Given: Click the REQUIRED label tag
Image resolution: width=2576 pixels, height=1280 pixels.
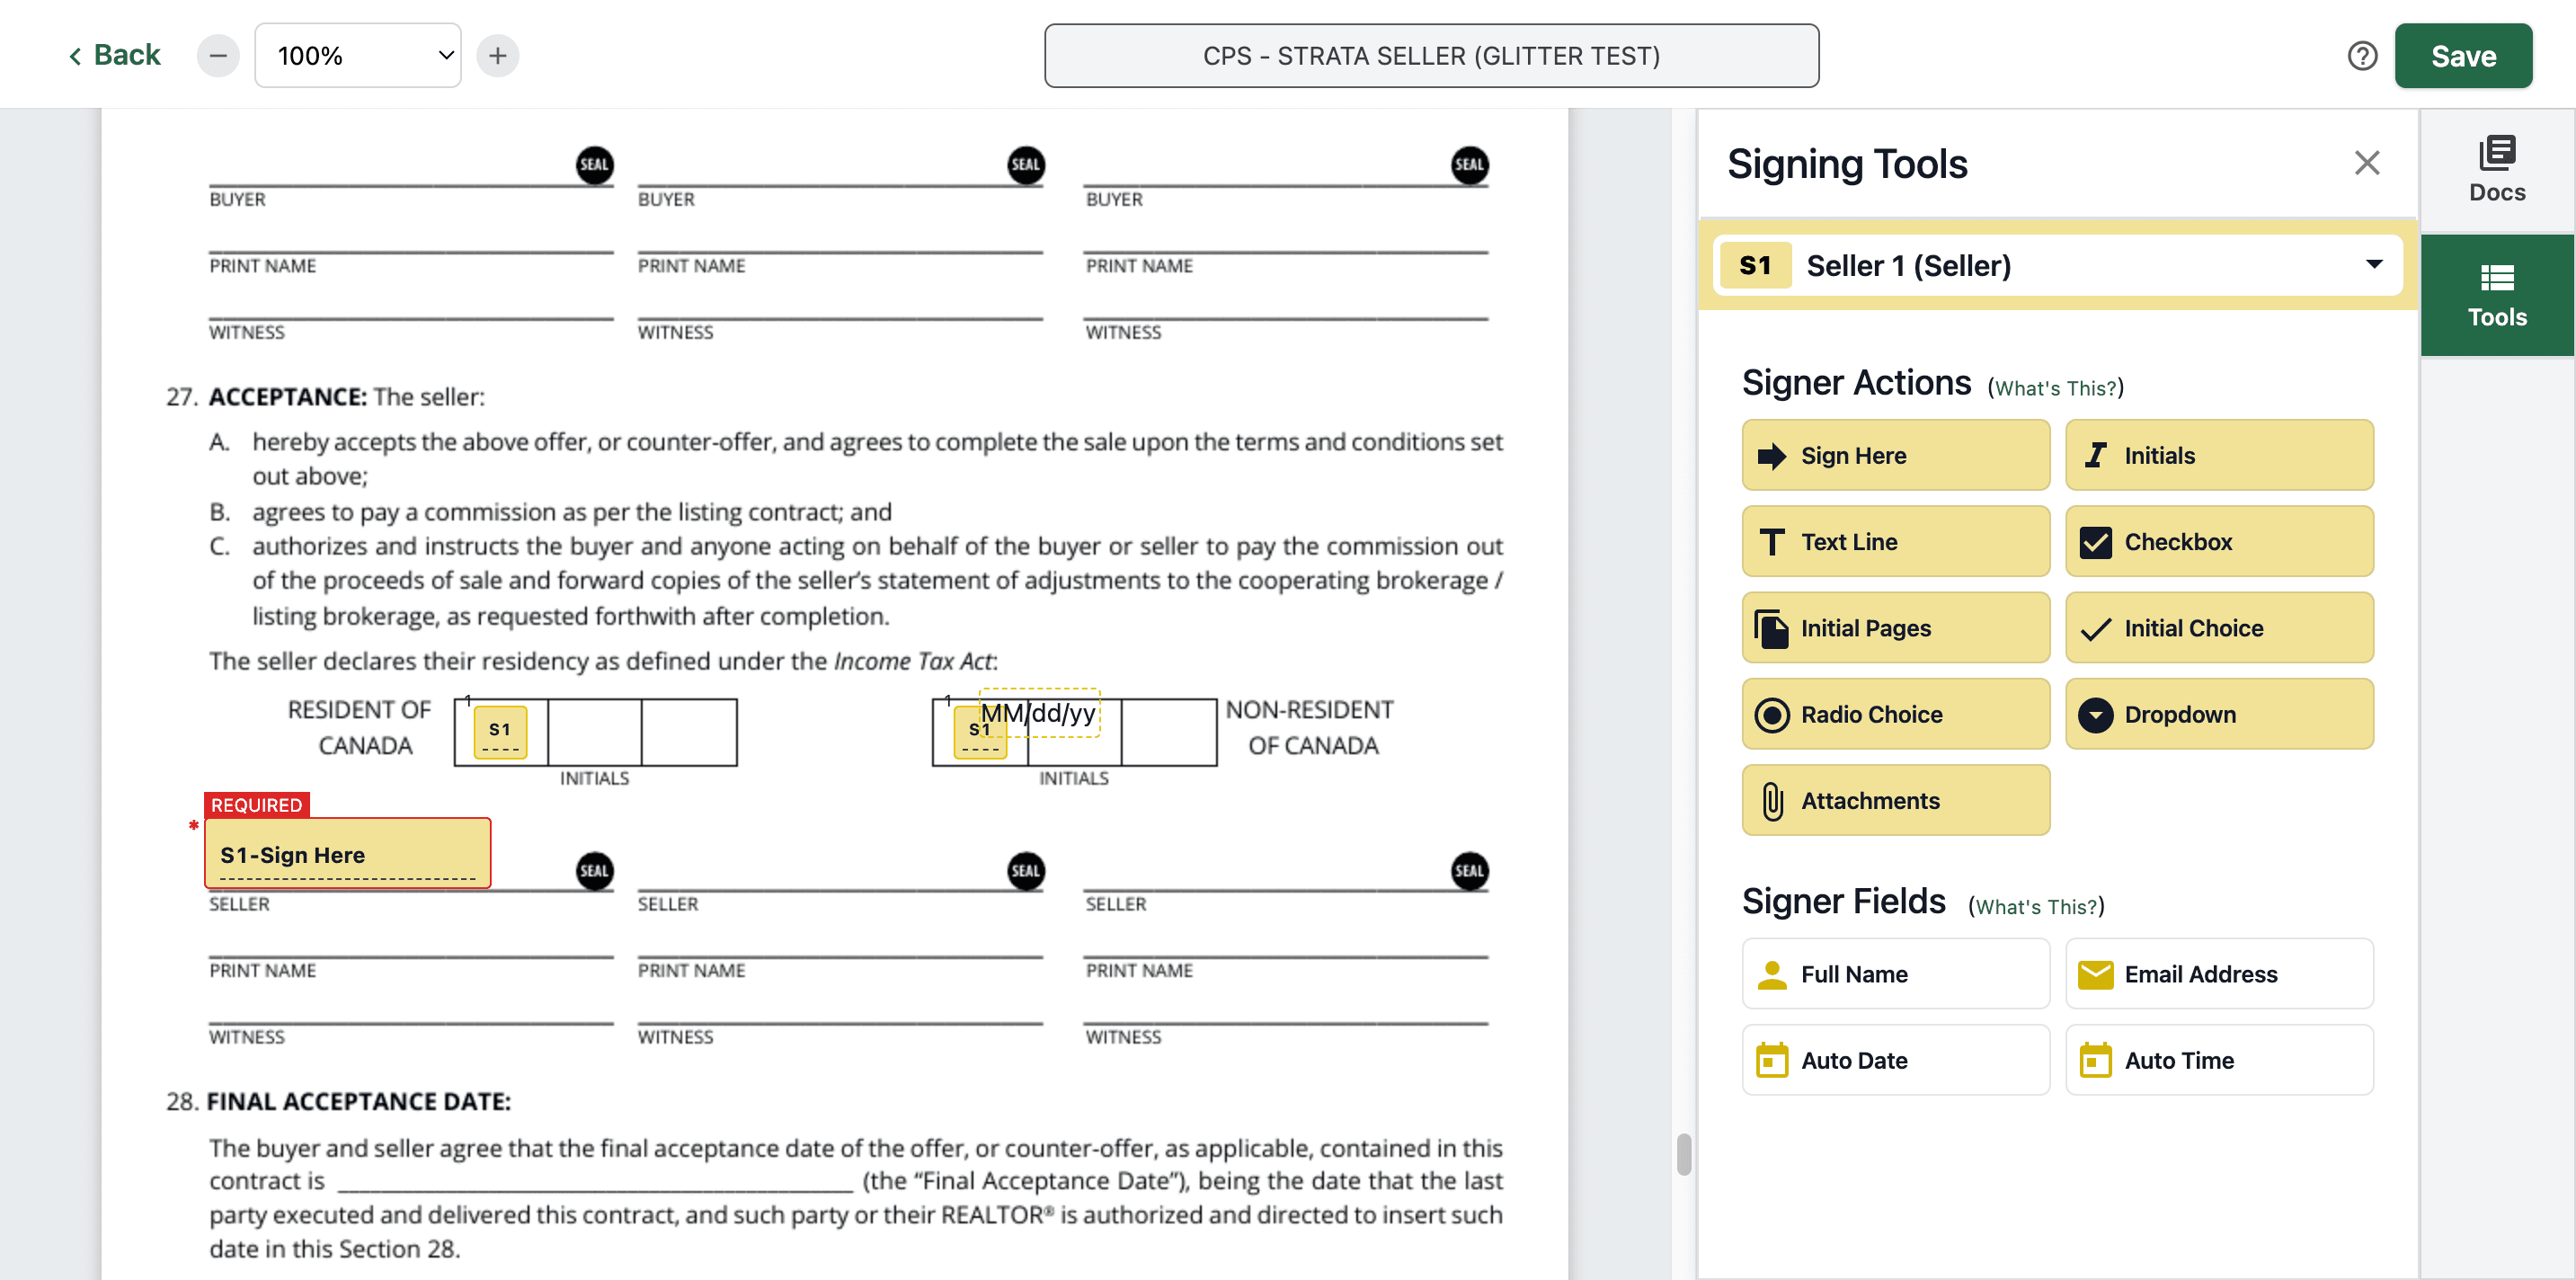Looking at the screenshot, I should click(256, 805).
